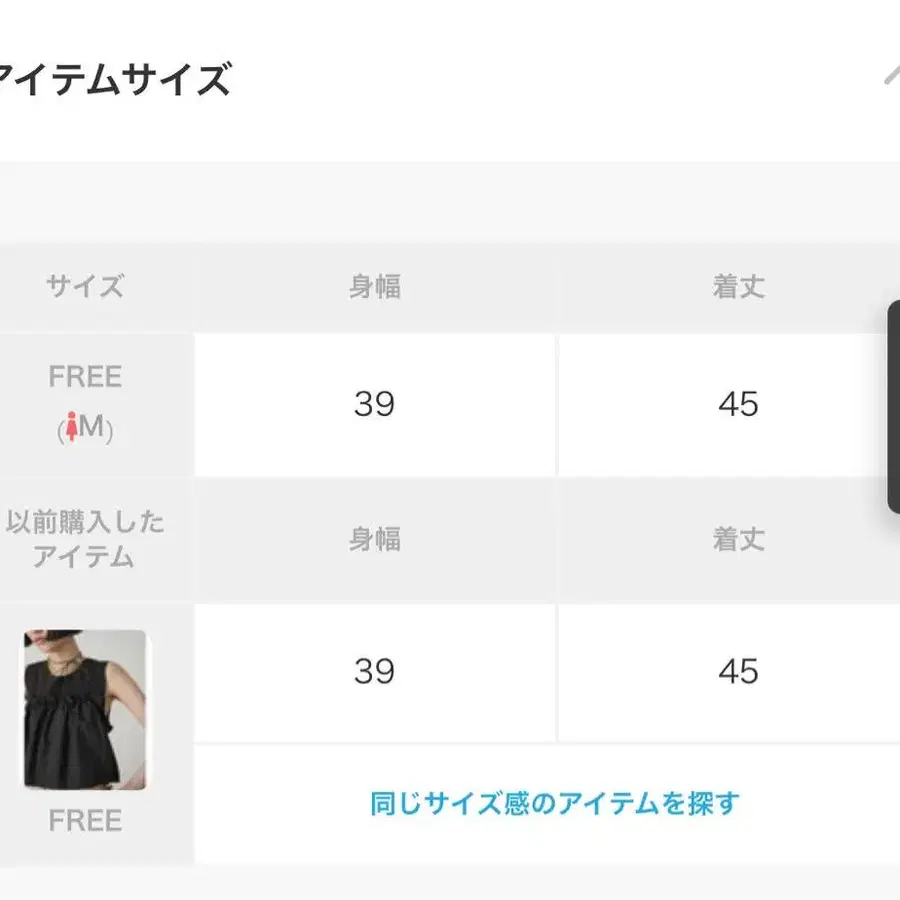The image size is (900, 900).
Task: Select 39 width of previously purchased item
Action: tap(374, 671)
